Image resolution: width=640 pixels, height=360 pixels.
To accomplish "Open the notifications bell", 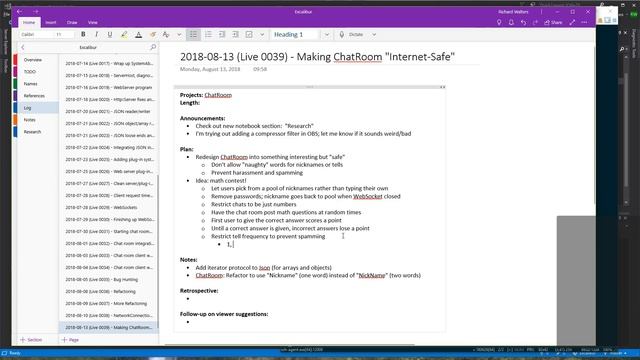I will click(511, 22).
